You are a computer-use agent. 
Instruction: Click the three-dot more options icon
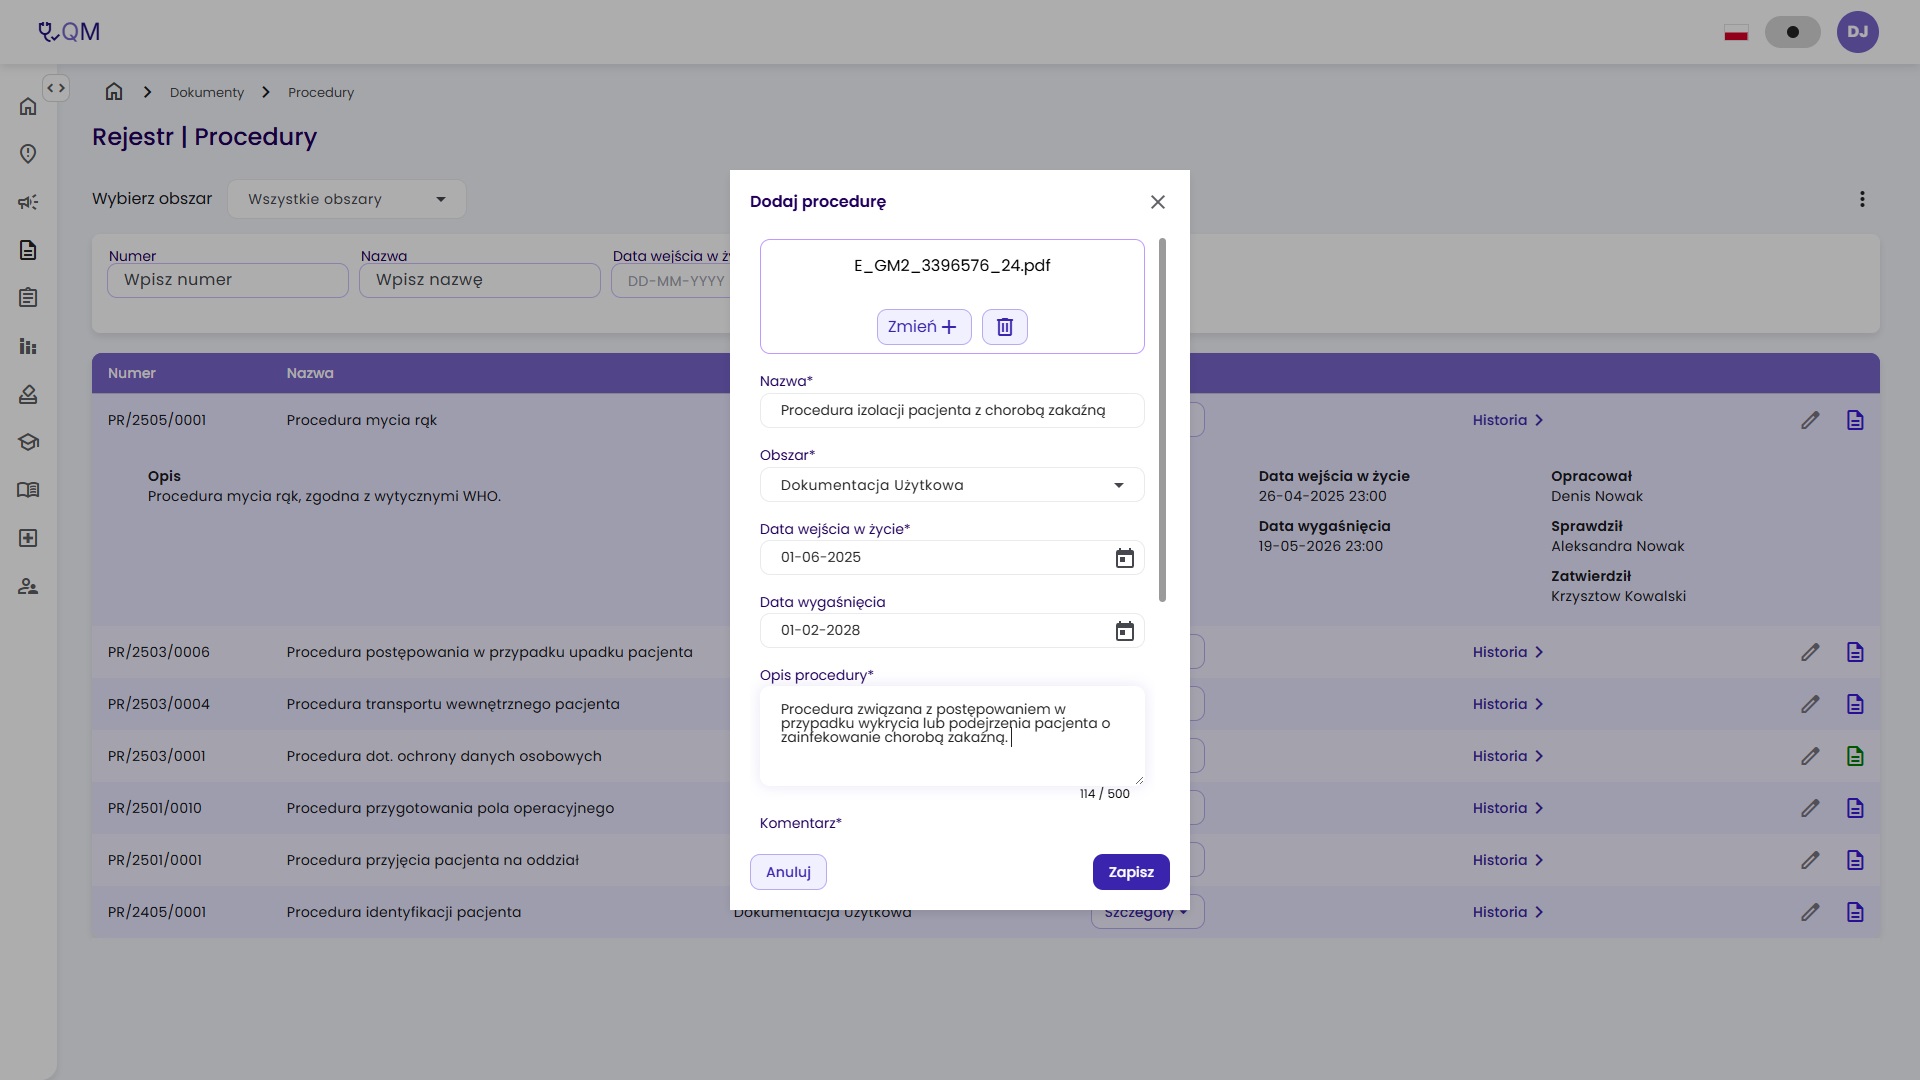pos(1862,199)
